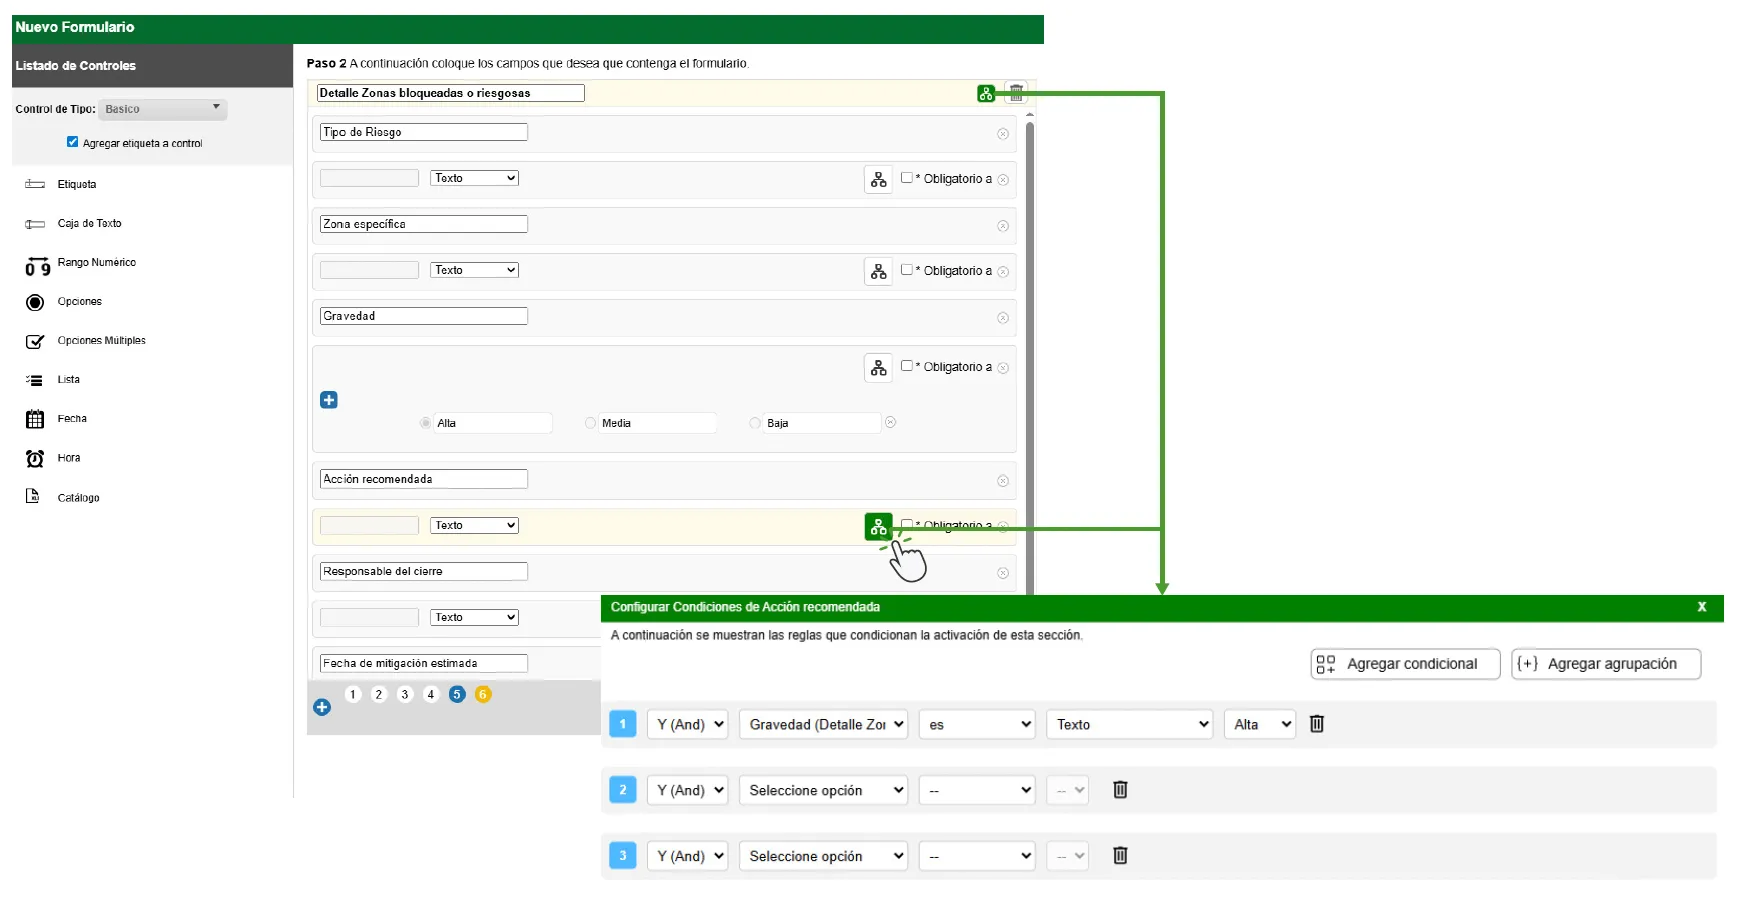The width and height of the screenshot is (1738, 904).
Task: Select the Alta radio option
Action: click(x=426, y=423)
